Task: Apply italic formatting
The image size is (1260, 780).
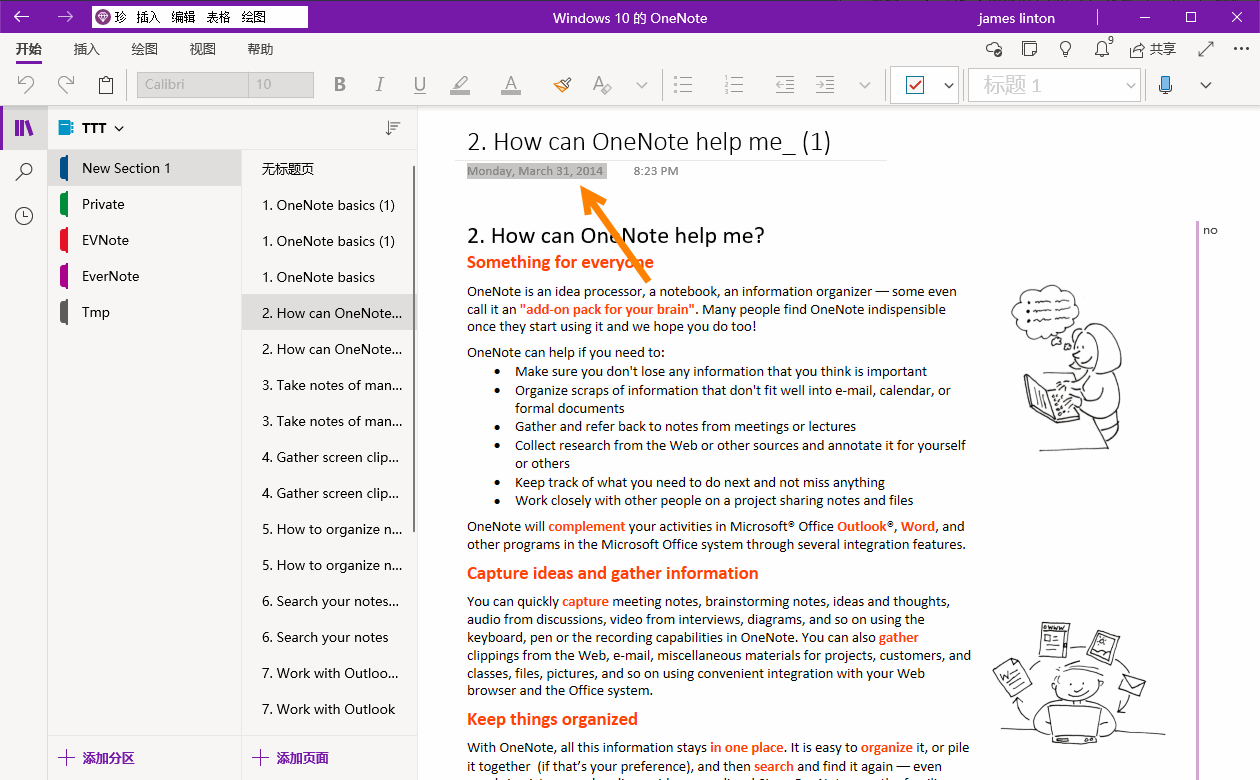Action: 379,84
